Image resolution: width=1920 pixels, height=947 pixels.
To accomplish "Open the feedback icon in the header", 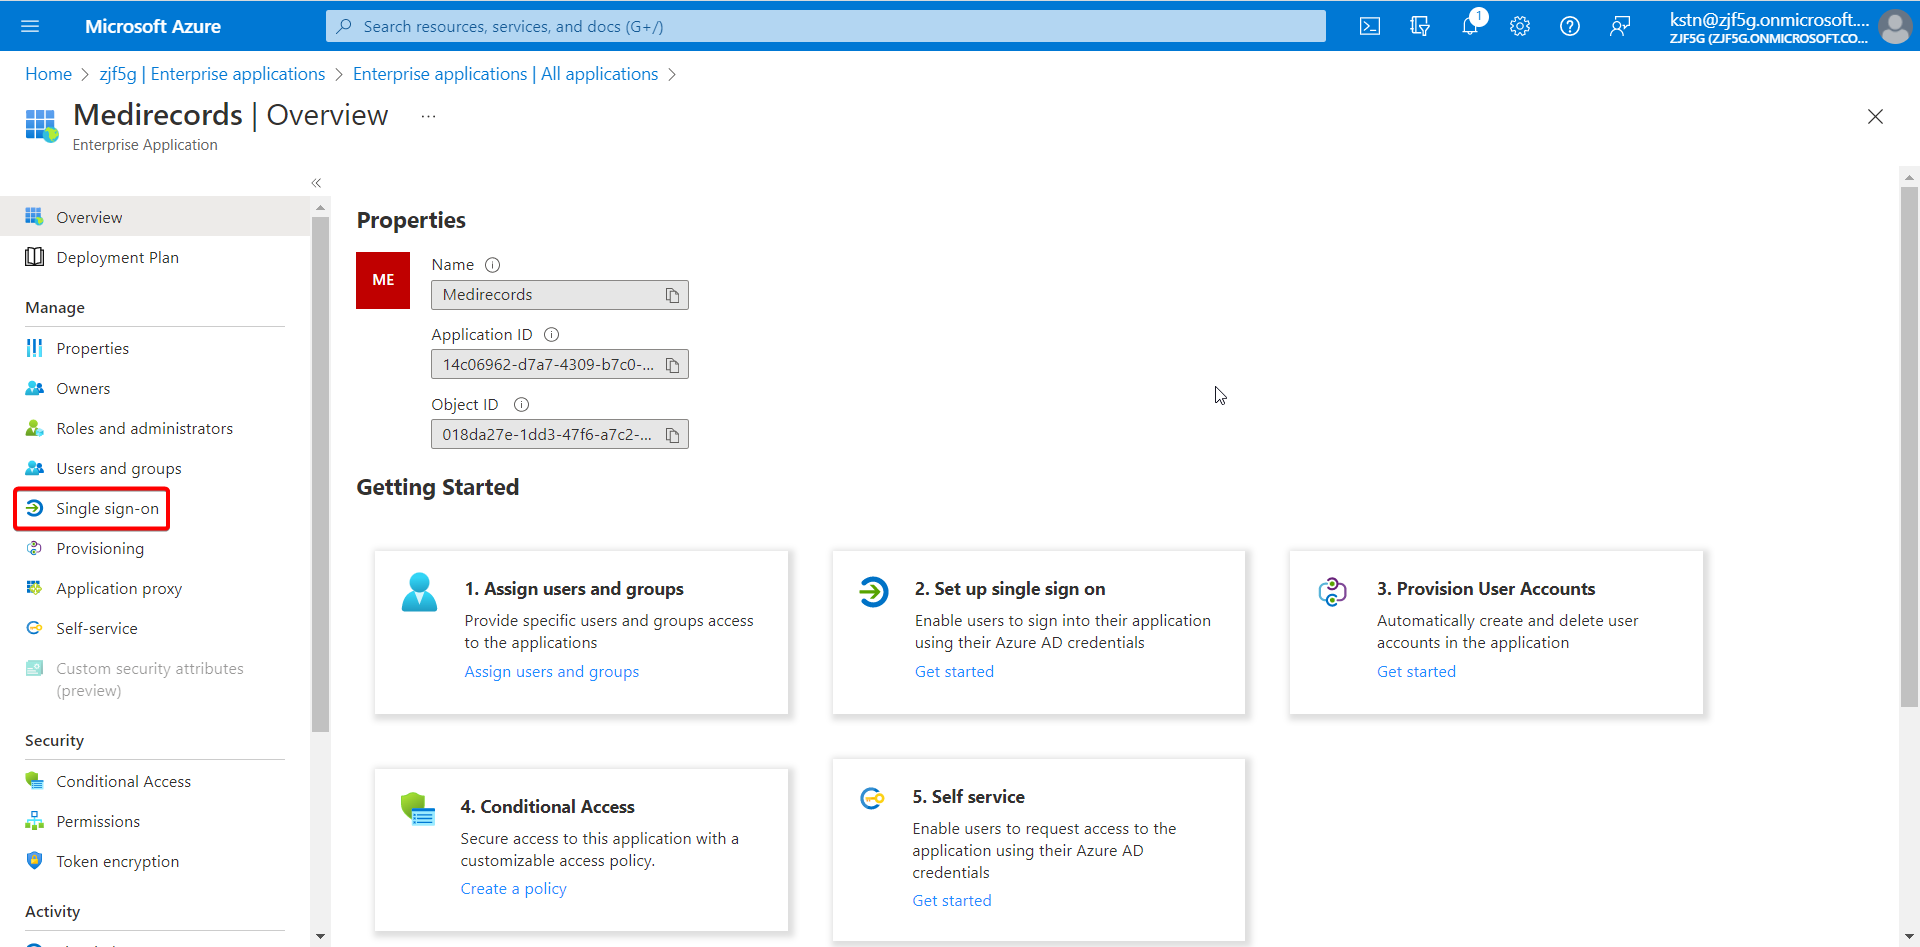I will point(1620,26).
